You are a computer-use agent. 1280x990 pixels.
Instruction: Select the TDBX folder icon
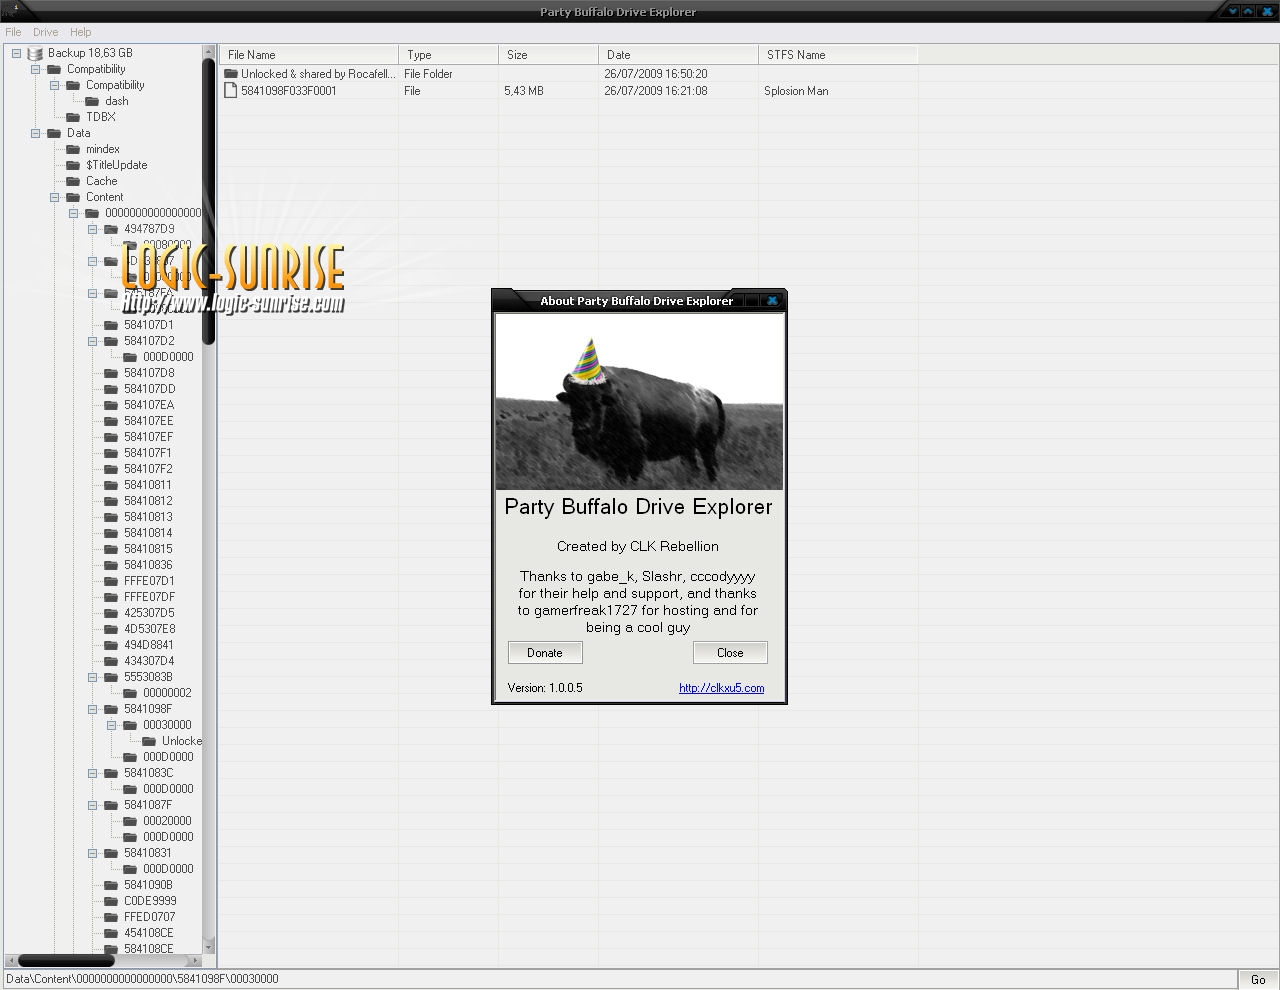(73, 117)
